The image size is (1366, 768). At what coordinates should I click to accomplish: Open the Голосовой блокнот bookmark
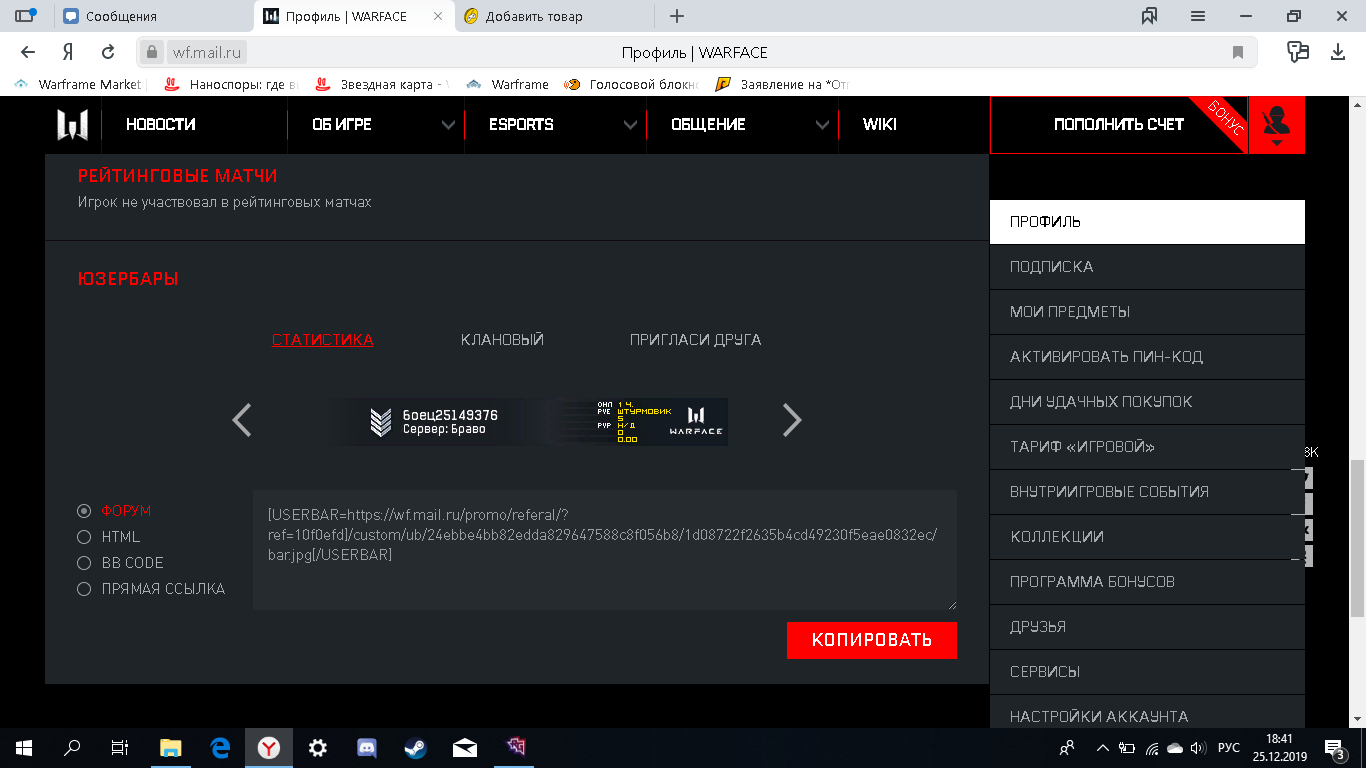(x=632, y=85)
